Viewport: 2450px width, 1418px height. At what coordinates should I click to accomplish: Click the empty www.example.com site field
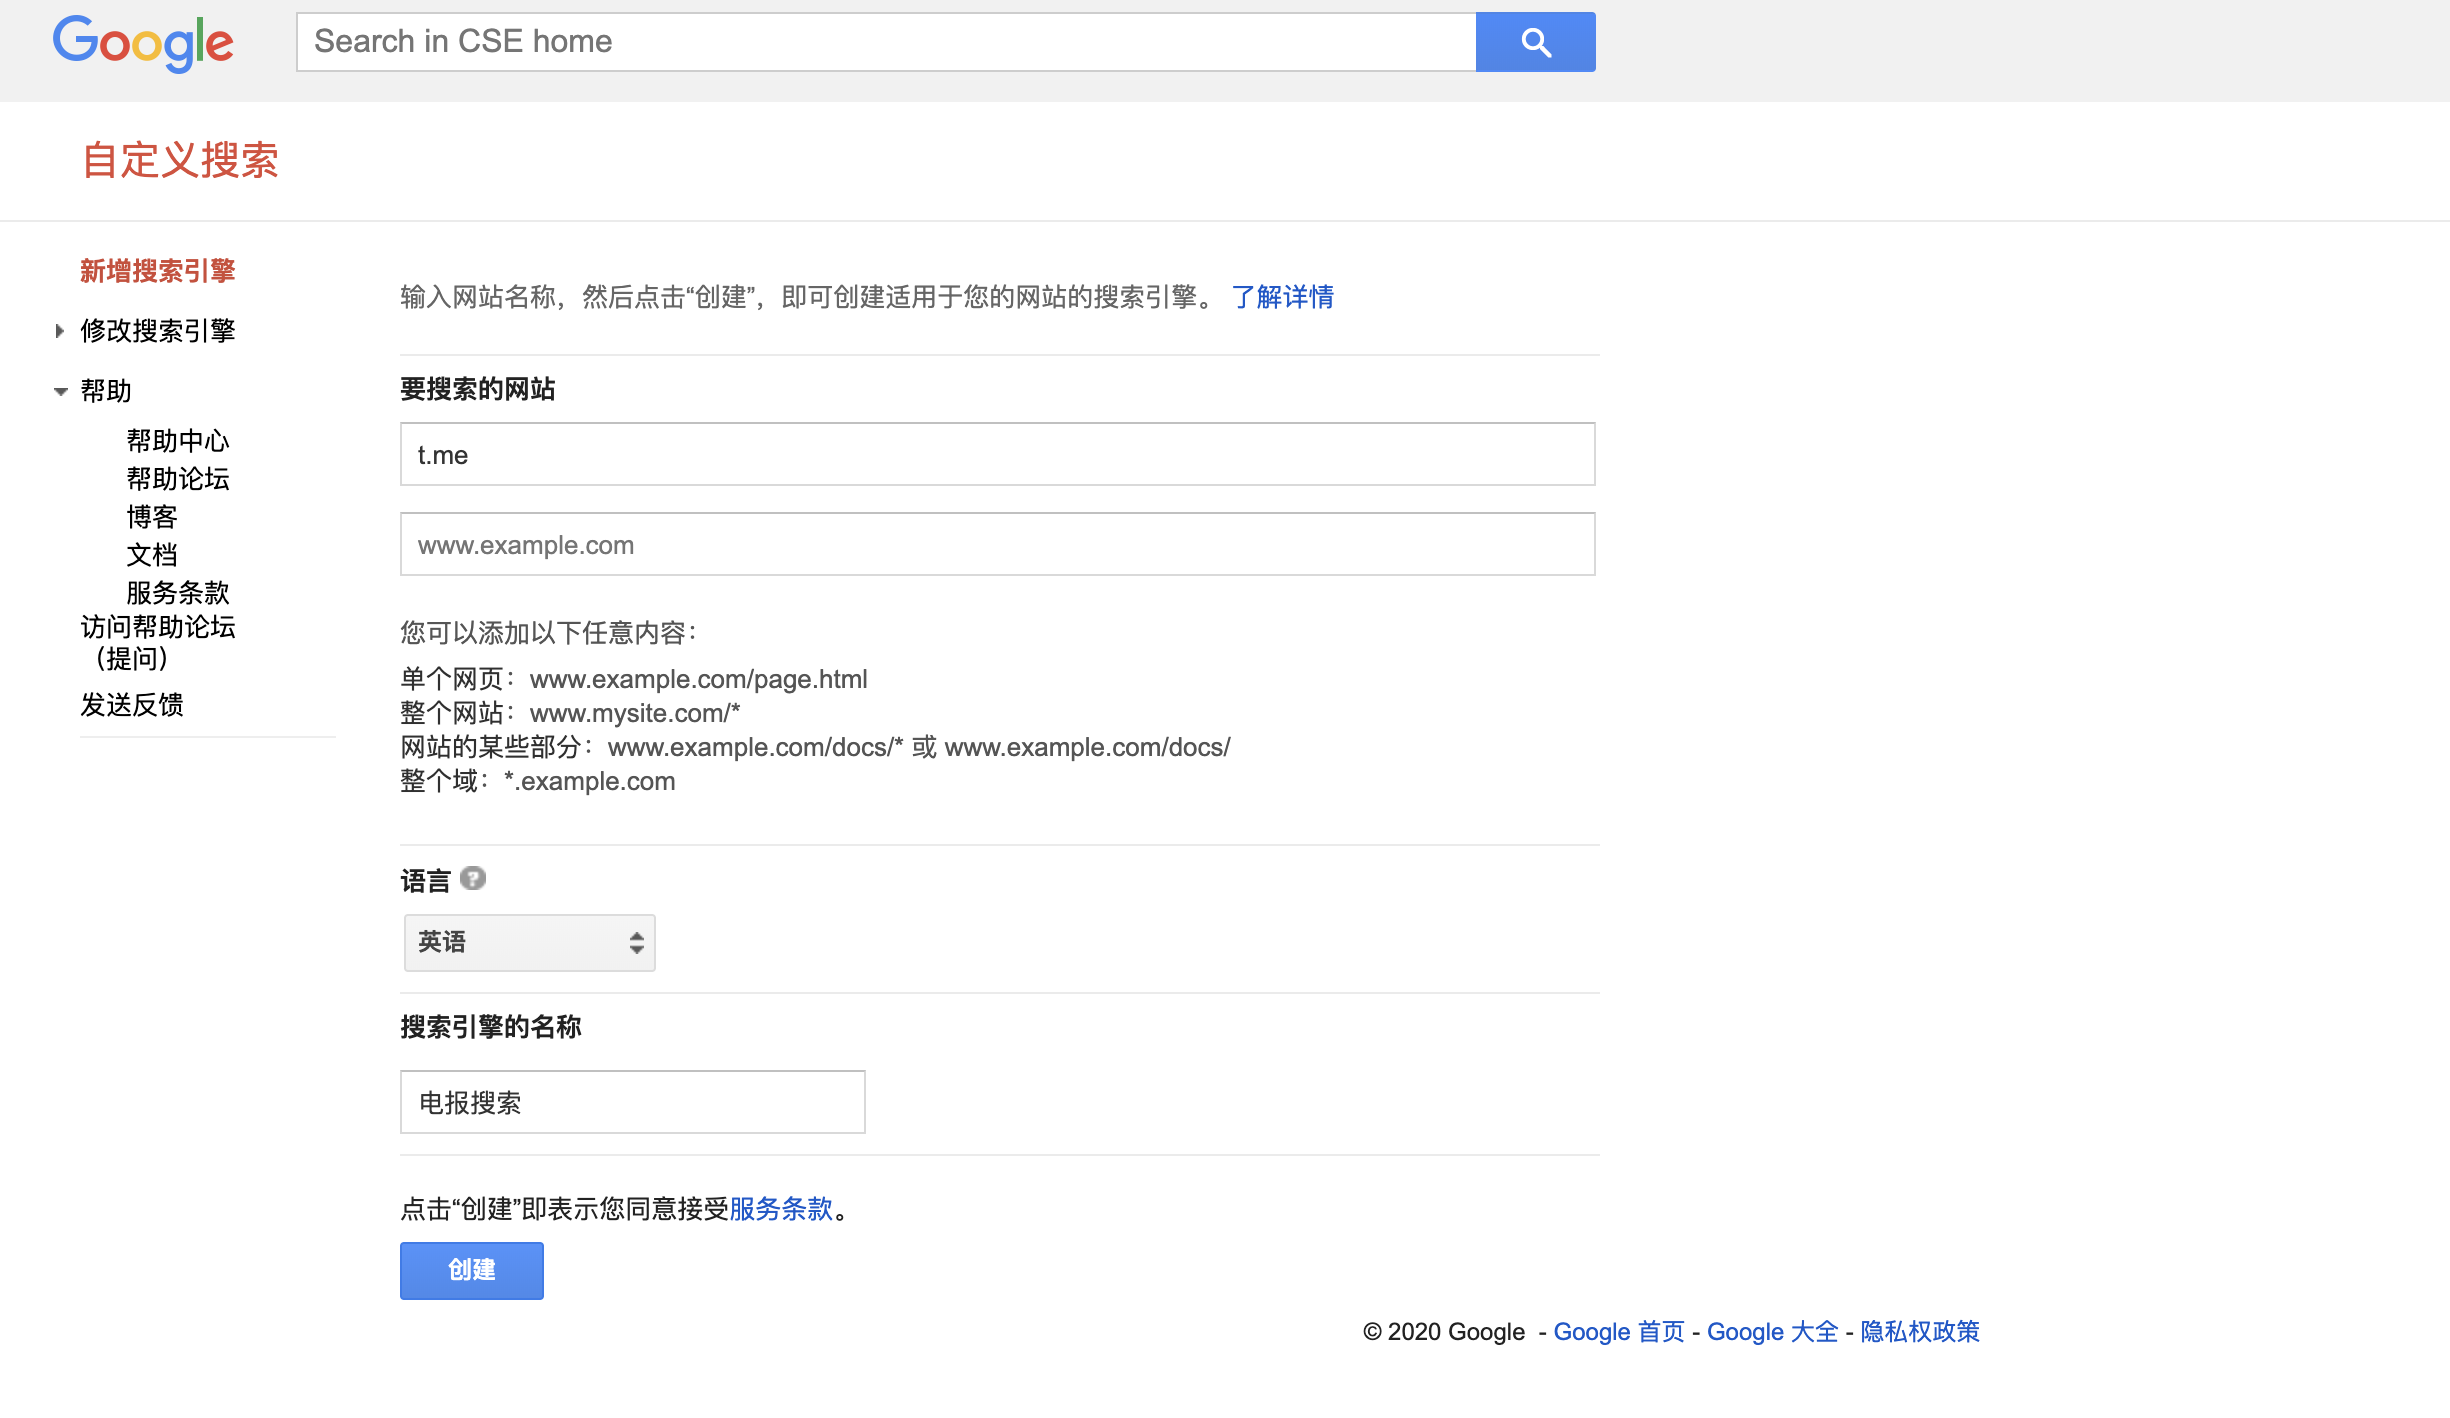pyautogui.click(x=997, y=545)
